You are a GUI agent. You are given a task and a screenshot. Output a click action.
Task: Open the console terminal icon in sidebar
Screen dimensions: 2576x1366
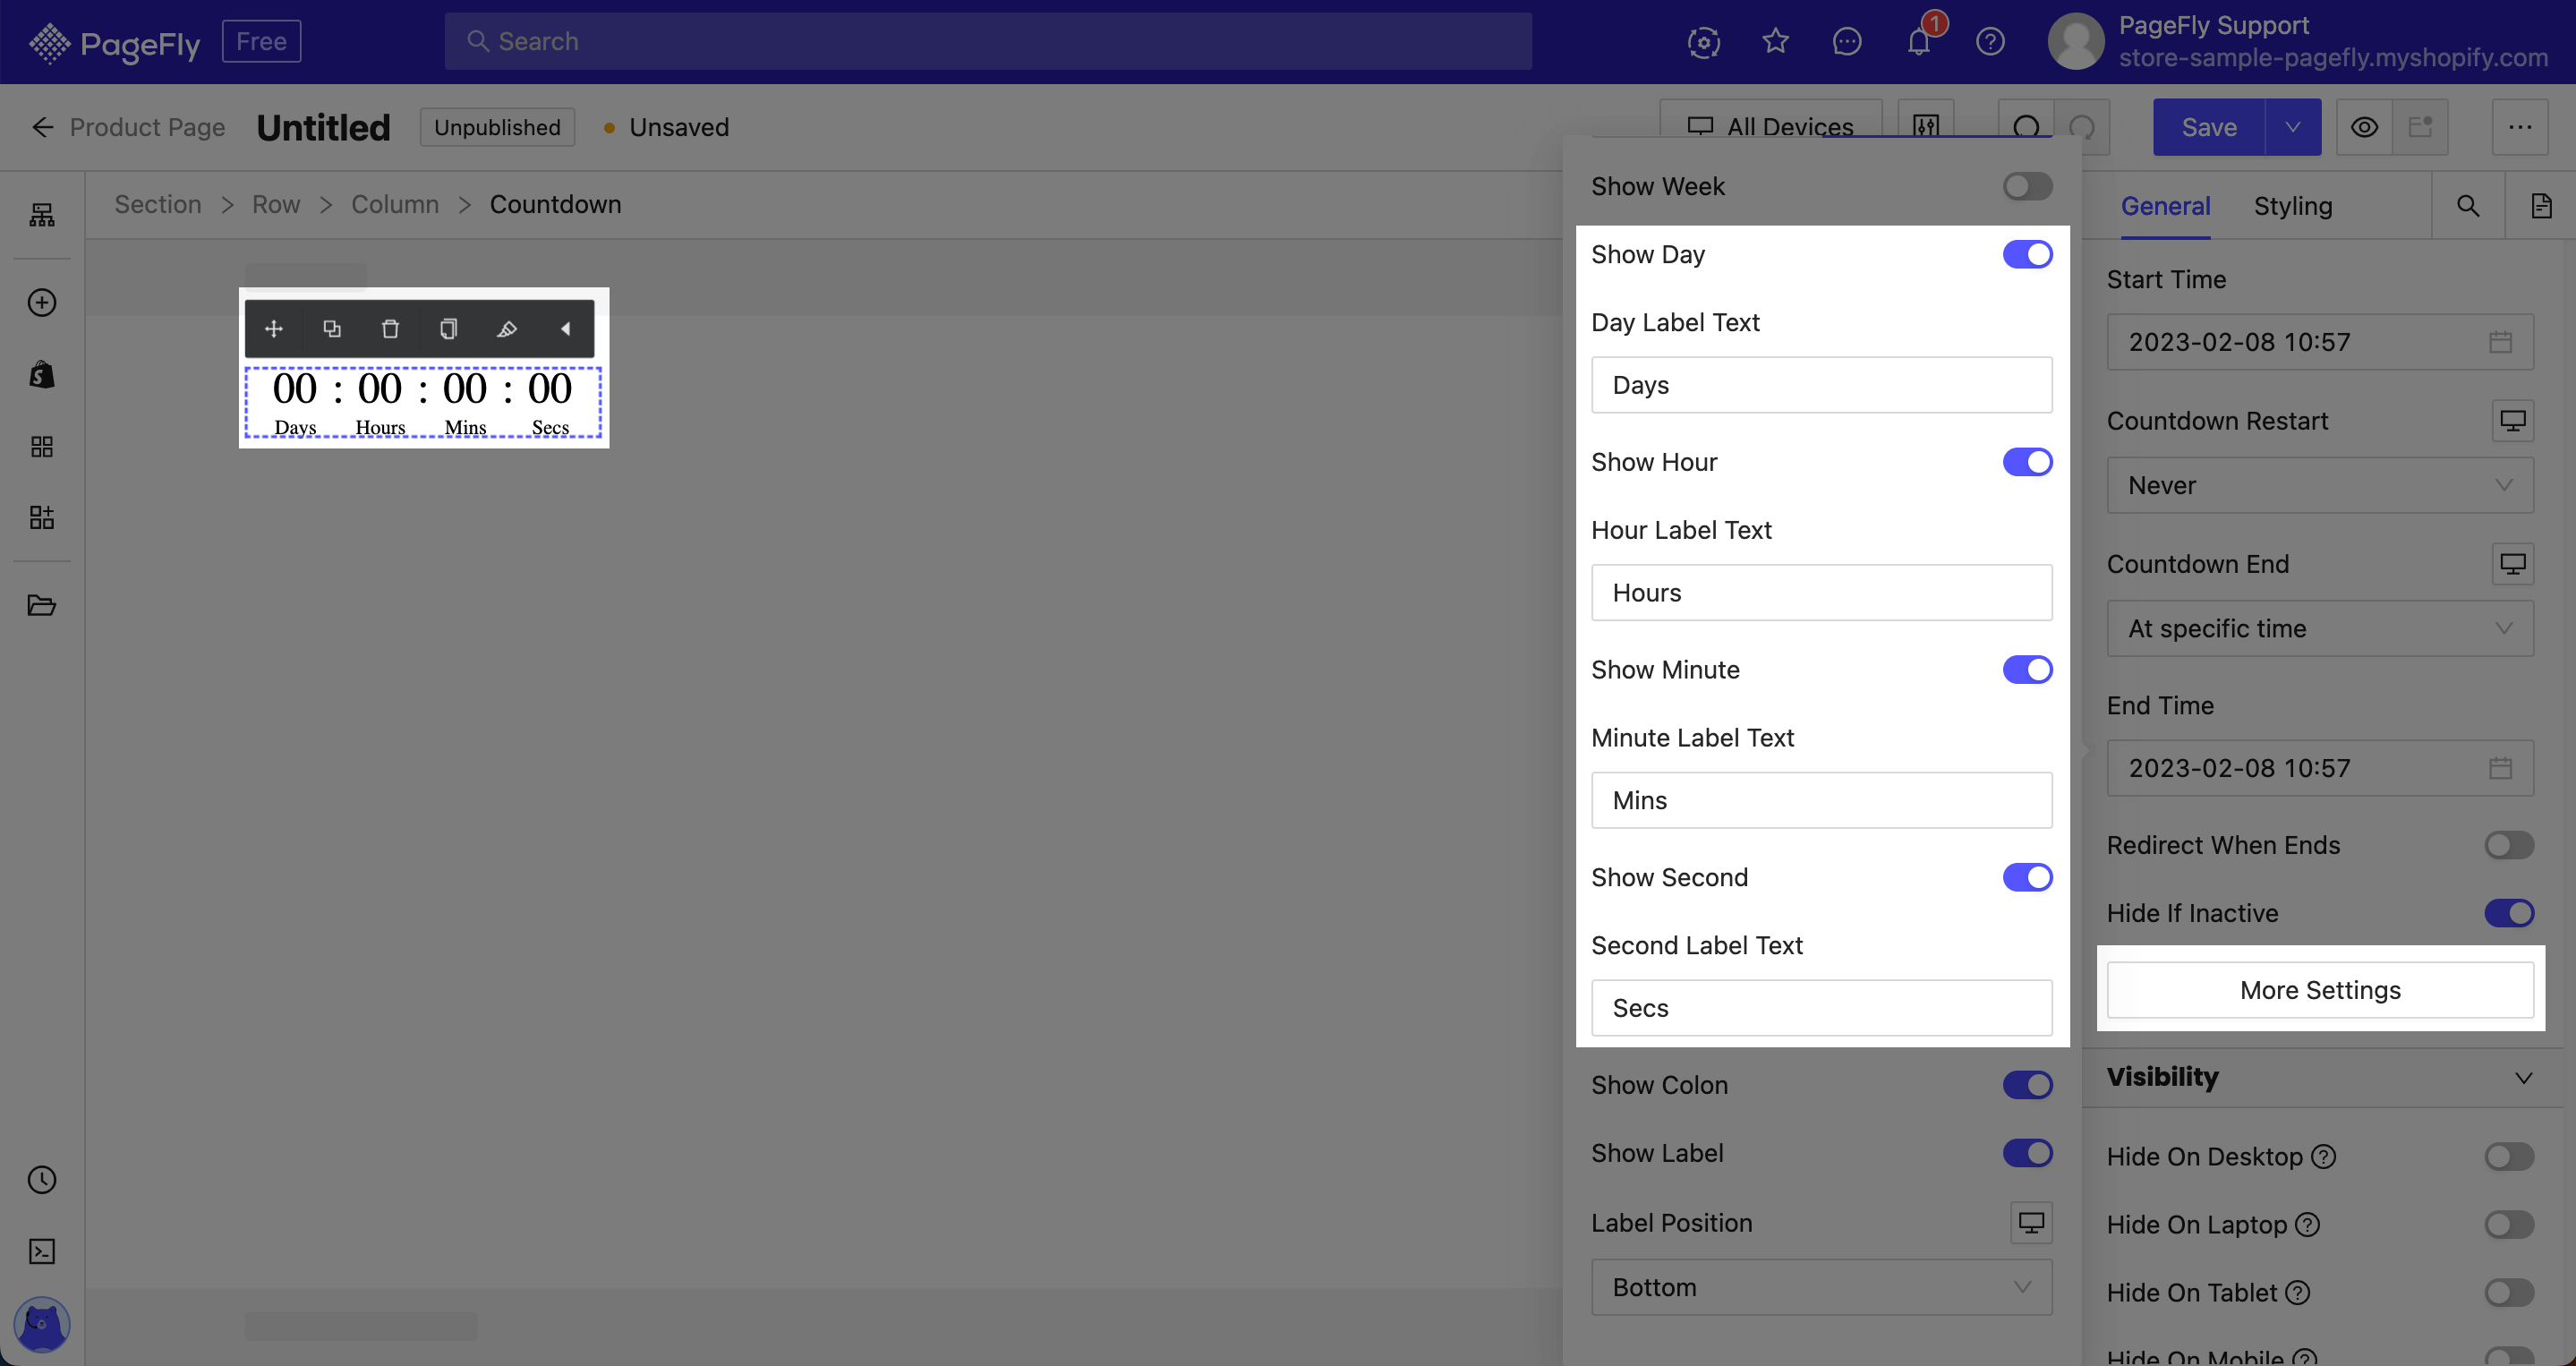pyautogui.click(x=42, y=1251)
